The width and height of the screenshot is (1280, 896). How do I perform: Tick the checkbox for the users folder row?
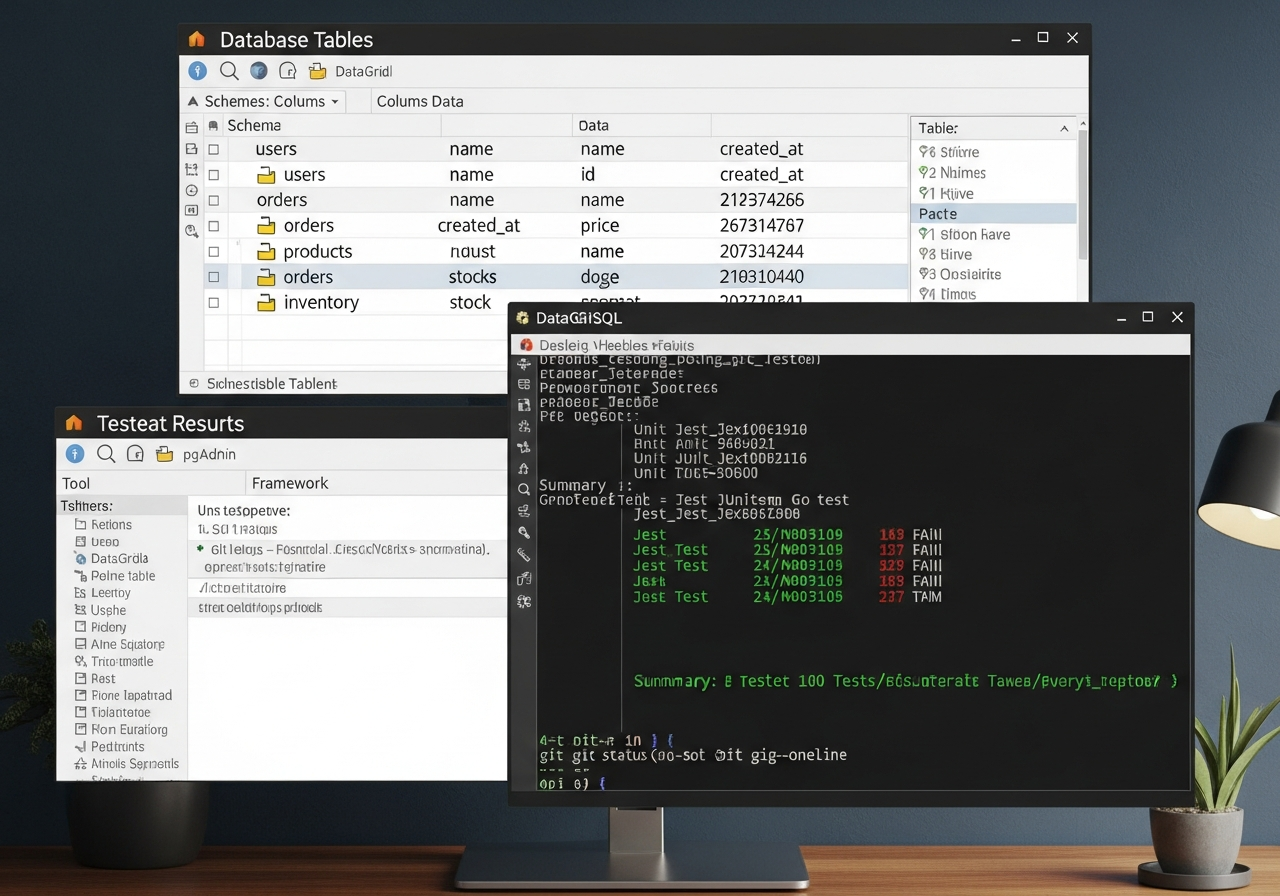click(213, 175)
